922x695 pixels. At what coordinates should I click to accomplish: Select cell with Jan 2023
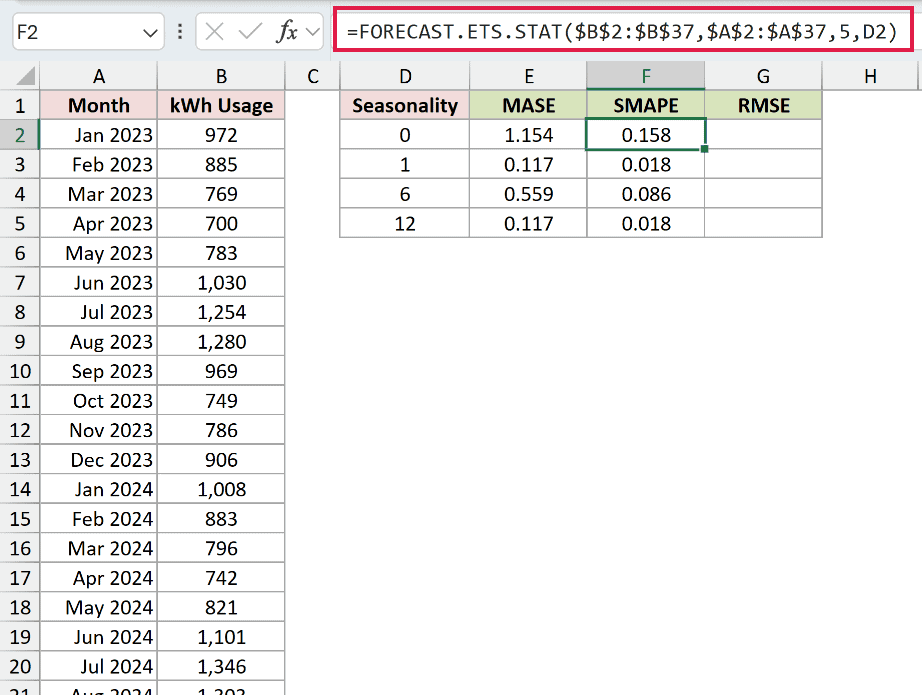99,135
